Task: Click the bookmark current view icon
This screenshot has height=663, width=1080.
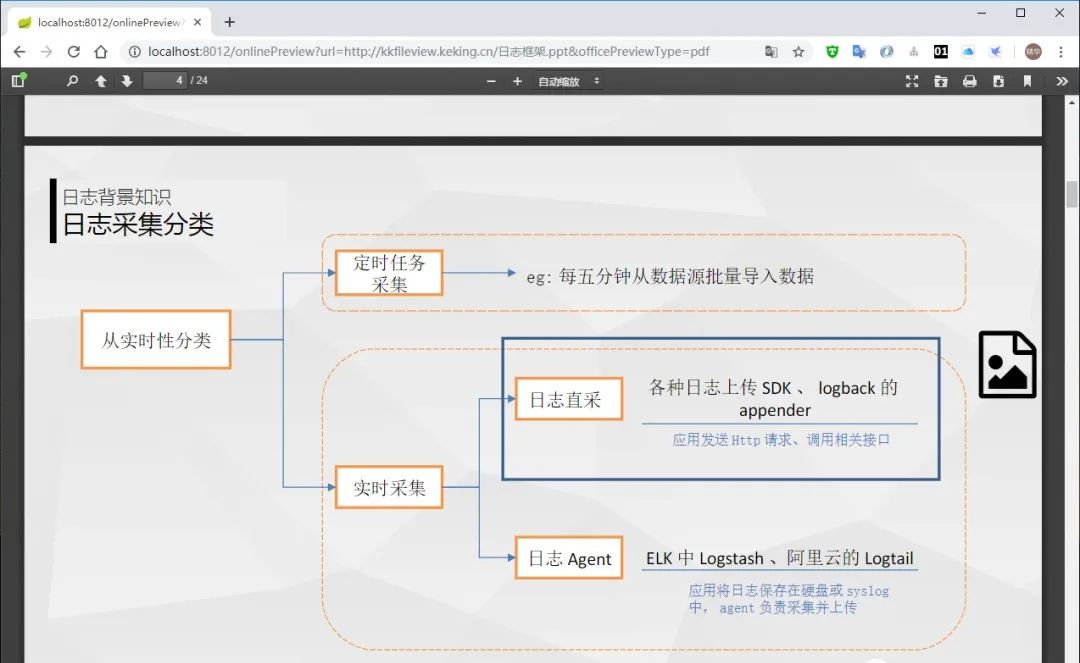Action: click(x=1027, y=81)
